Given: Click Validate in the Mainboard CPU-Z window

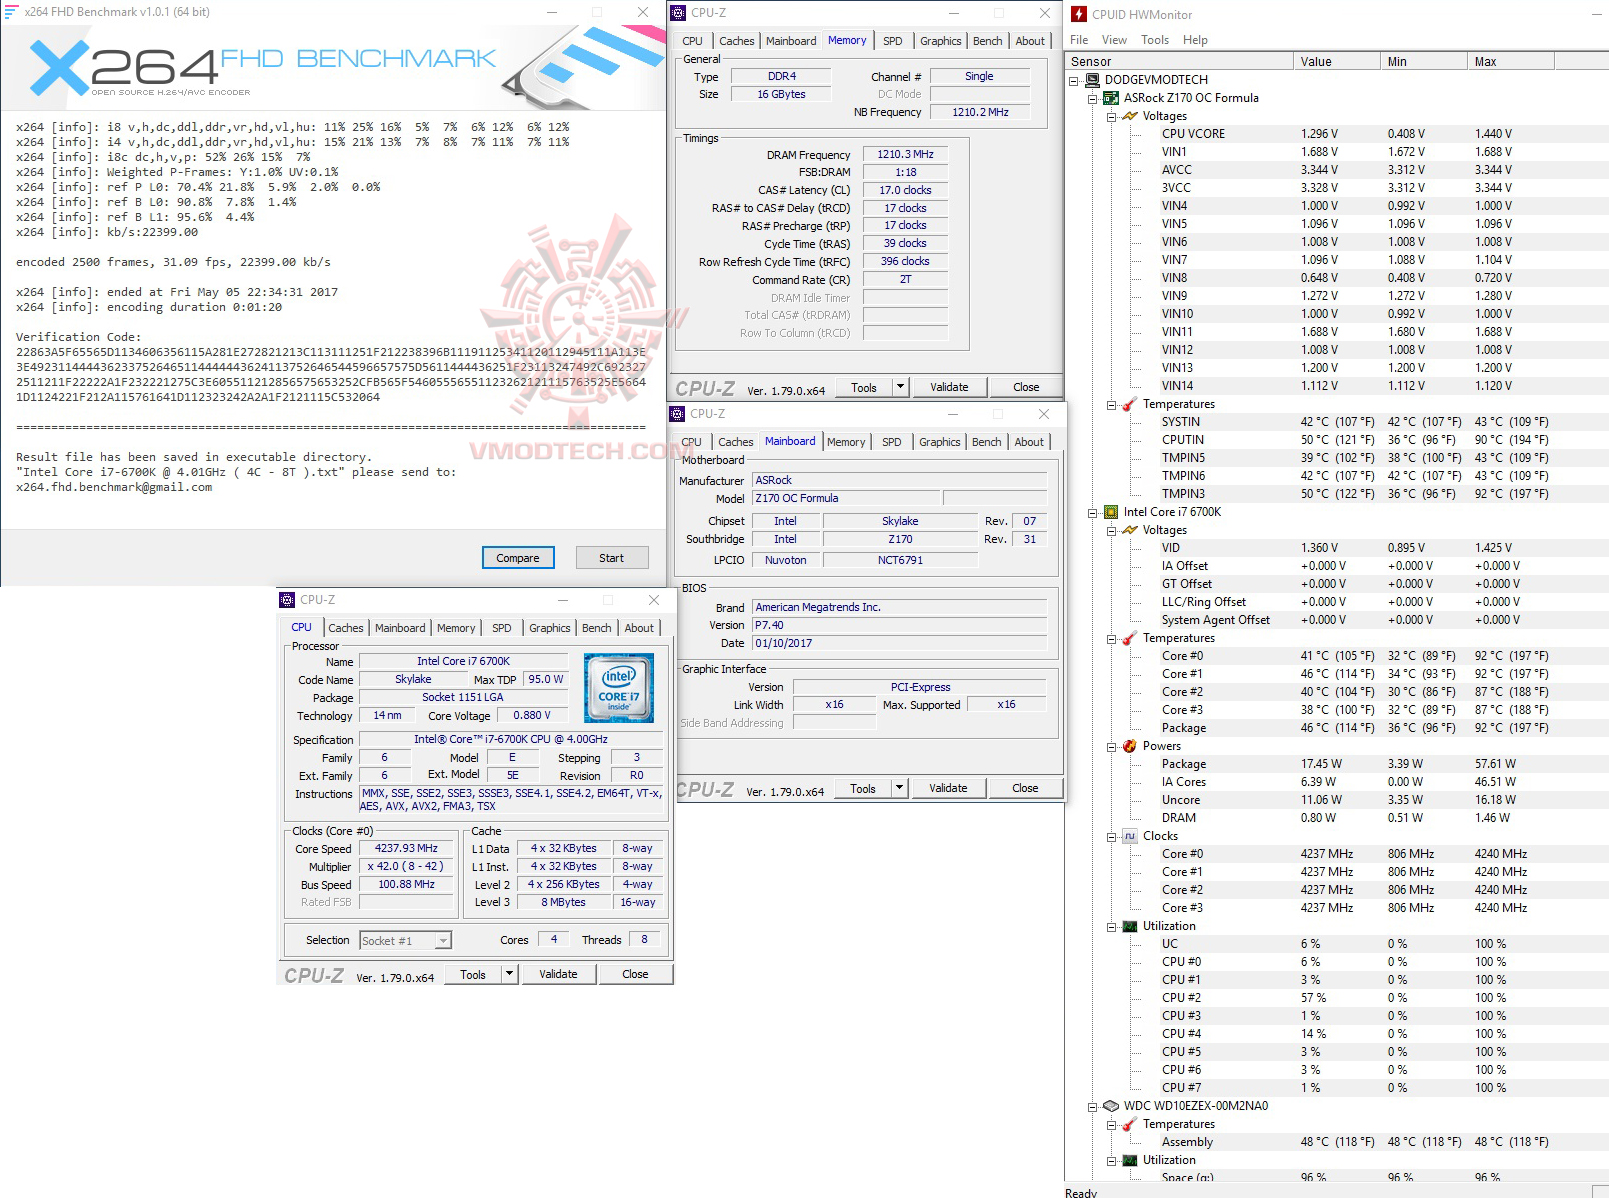Looking at the screenshot, I should (948, 788).
